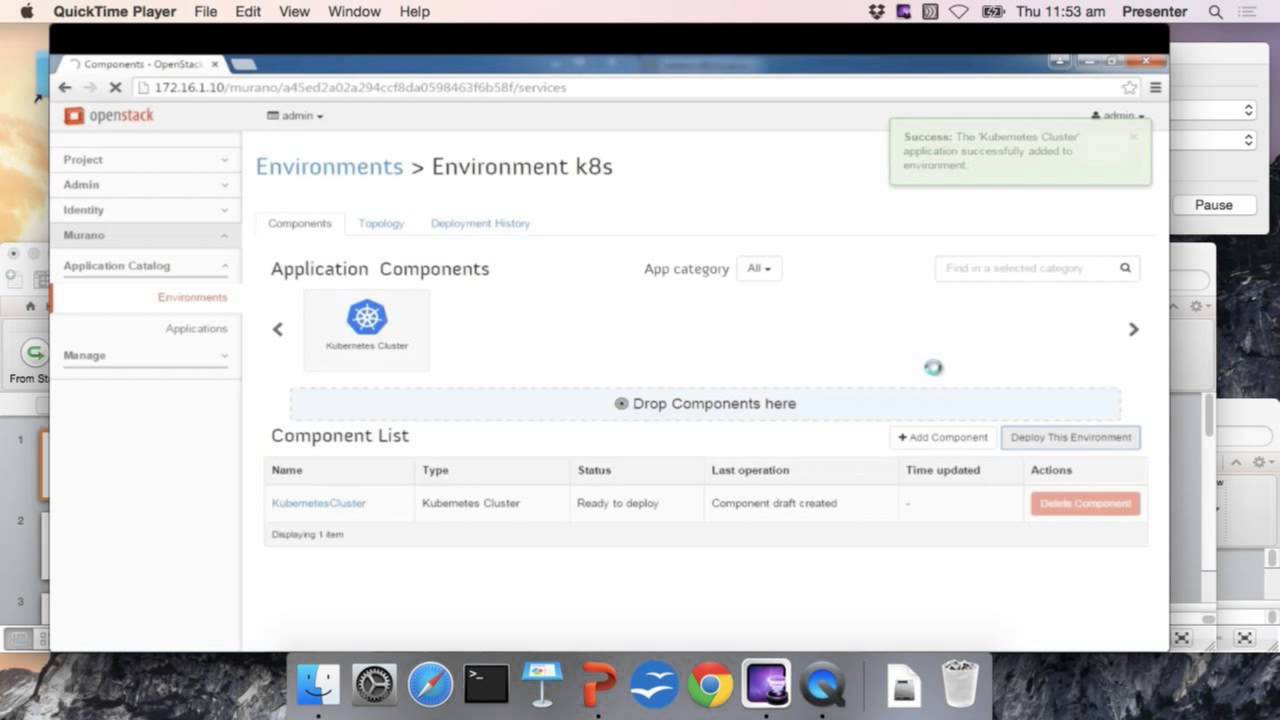
Task: Collapse the Murano sidebar section
Action: tap(145, 235)
